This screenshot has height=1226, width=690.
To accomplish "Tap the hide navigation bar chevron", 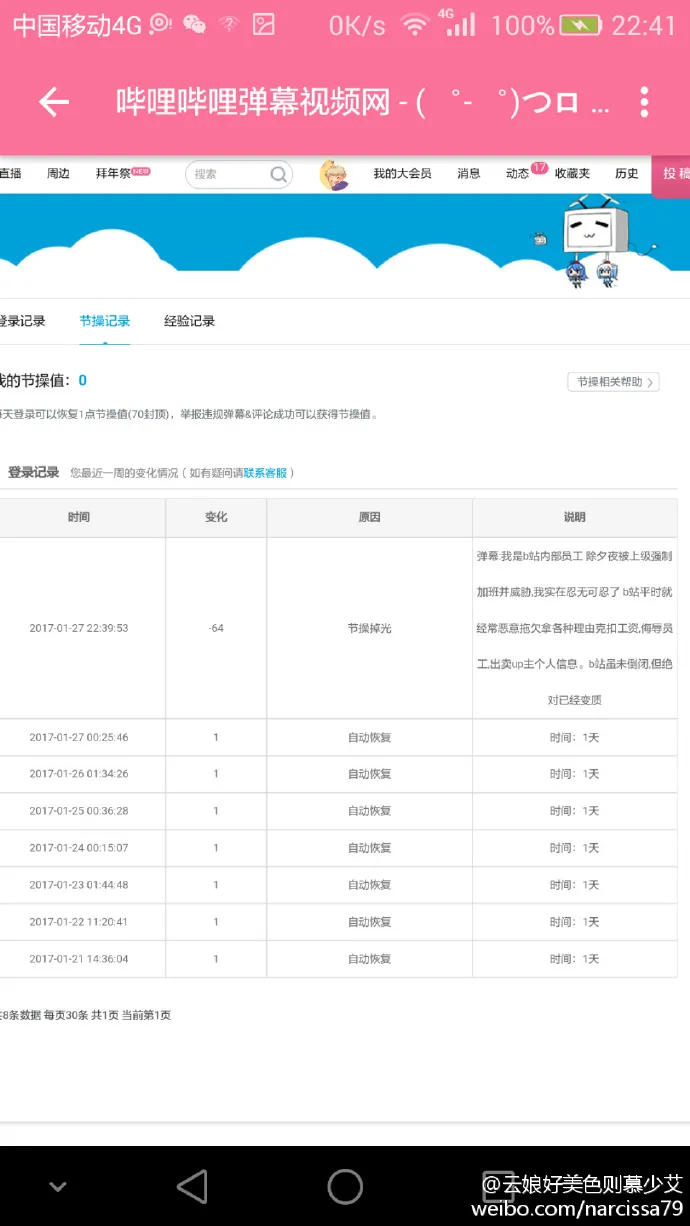I will 58,1187.
